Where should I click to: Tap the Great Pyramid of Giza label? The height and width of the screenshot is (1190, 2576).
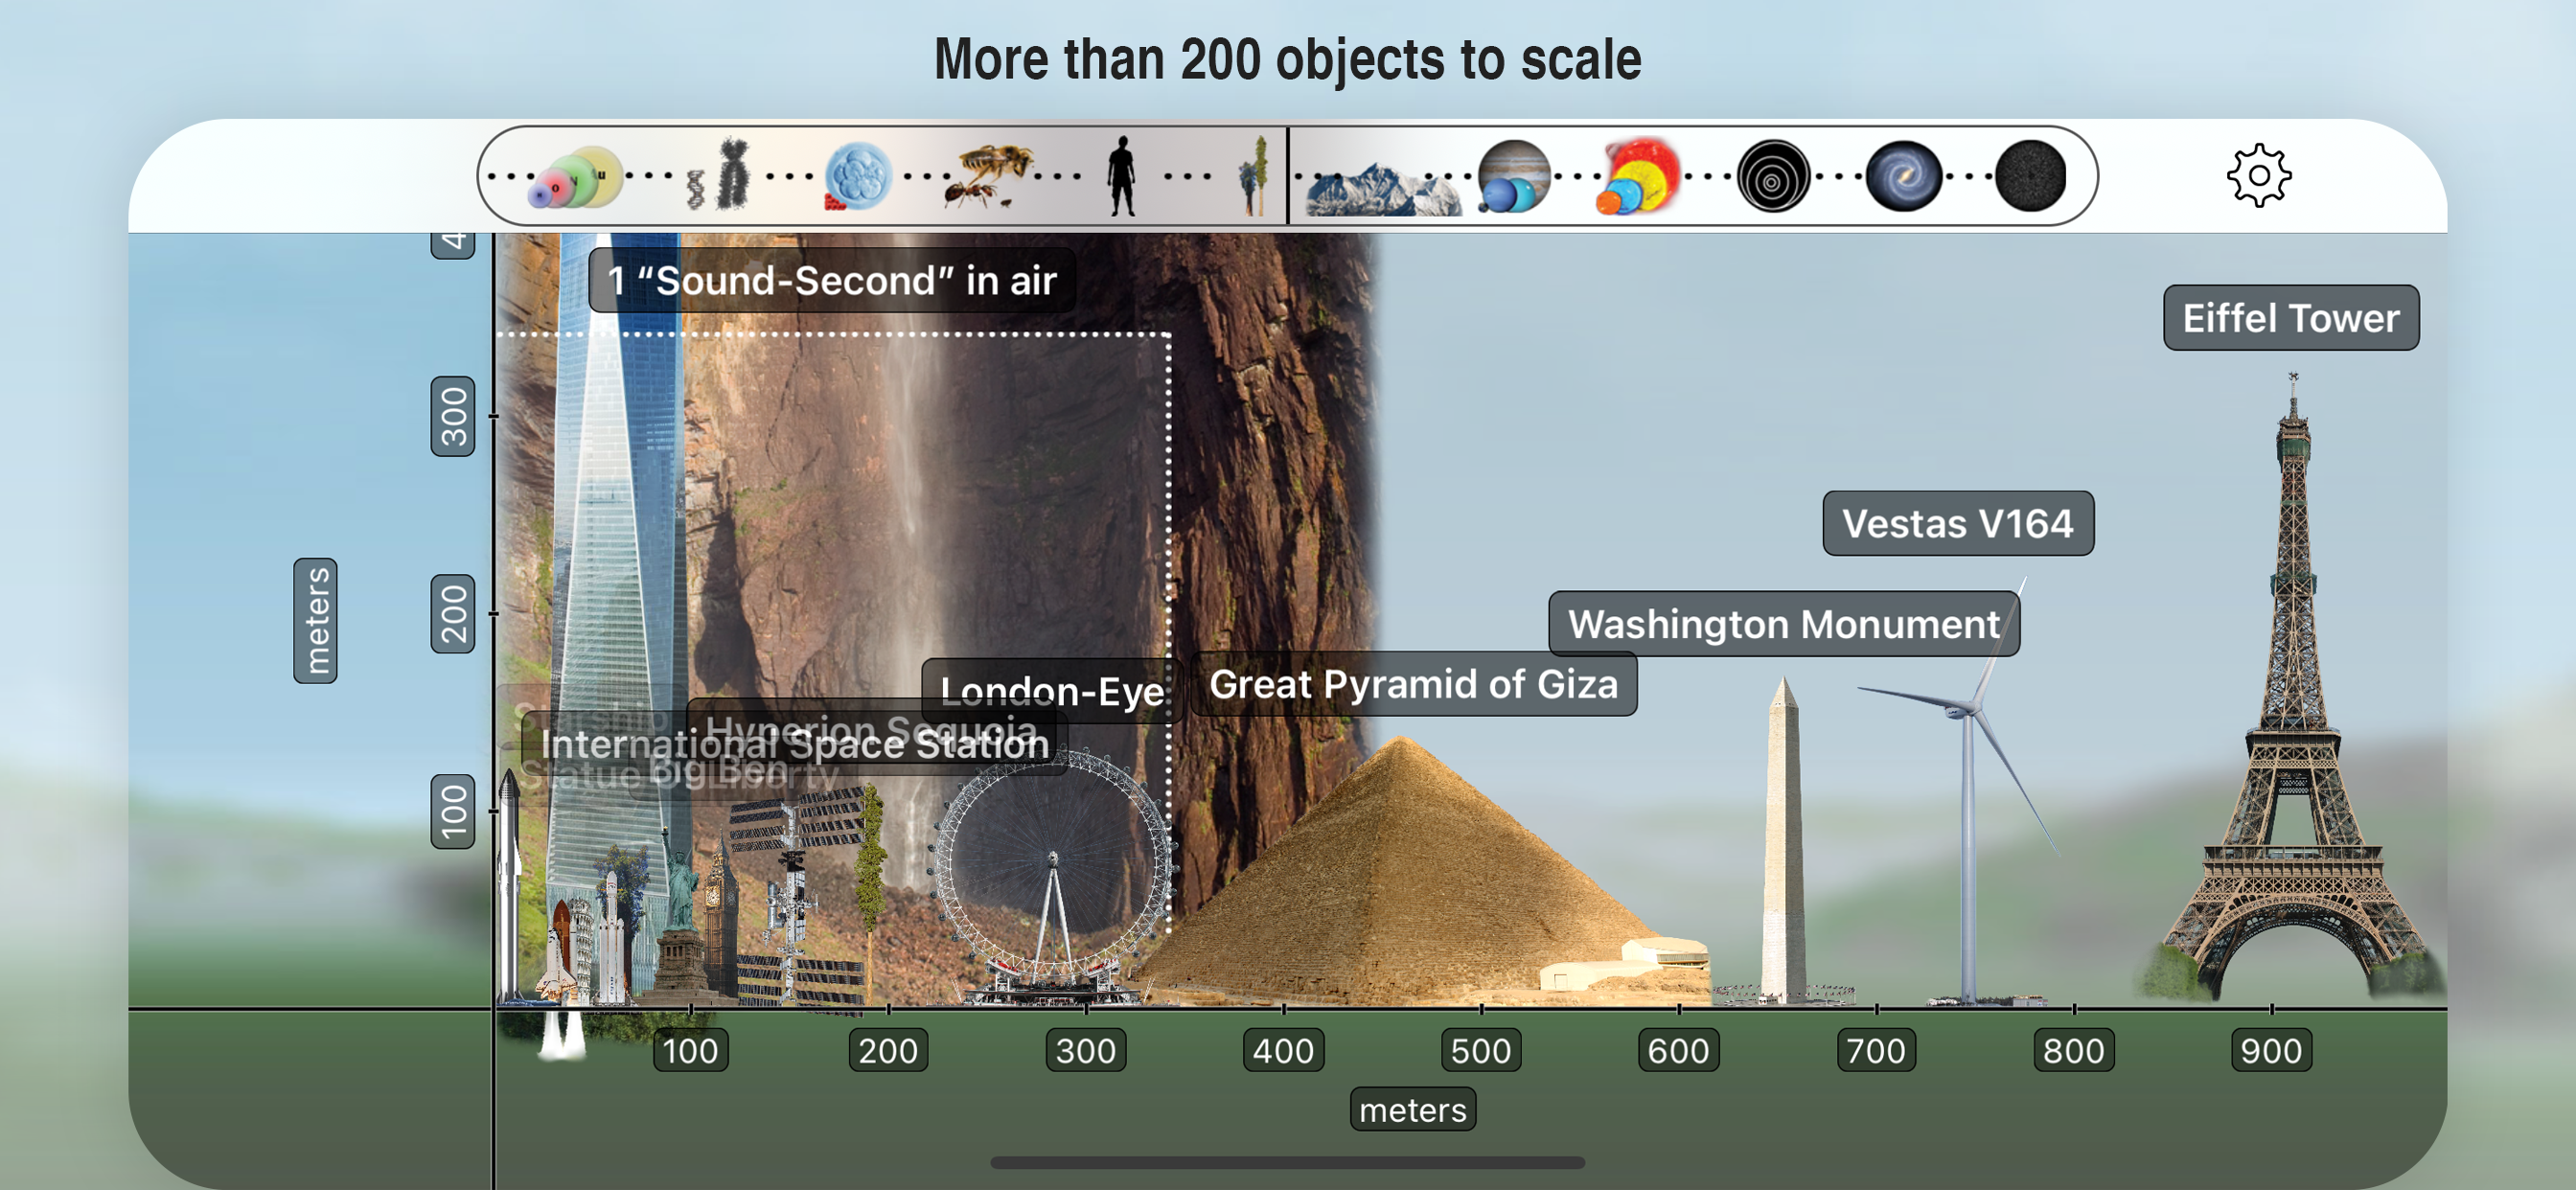[x=1412, y=684]
